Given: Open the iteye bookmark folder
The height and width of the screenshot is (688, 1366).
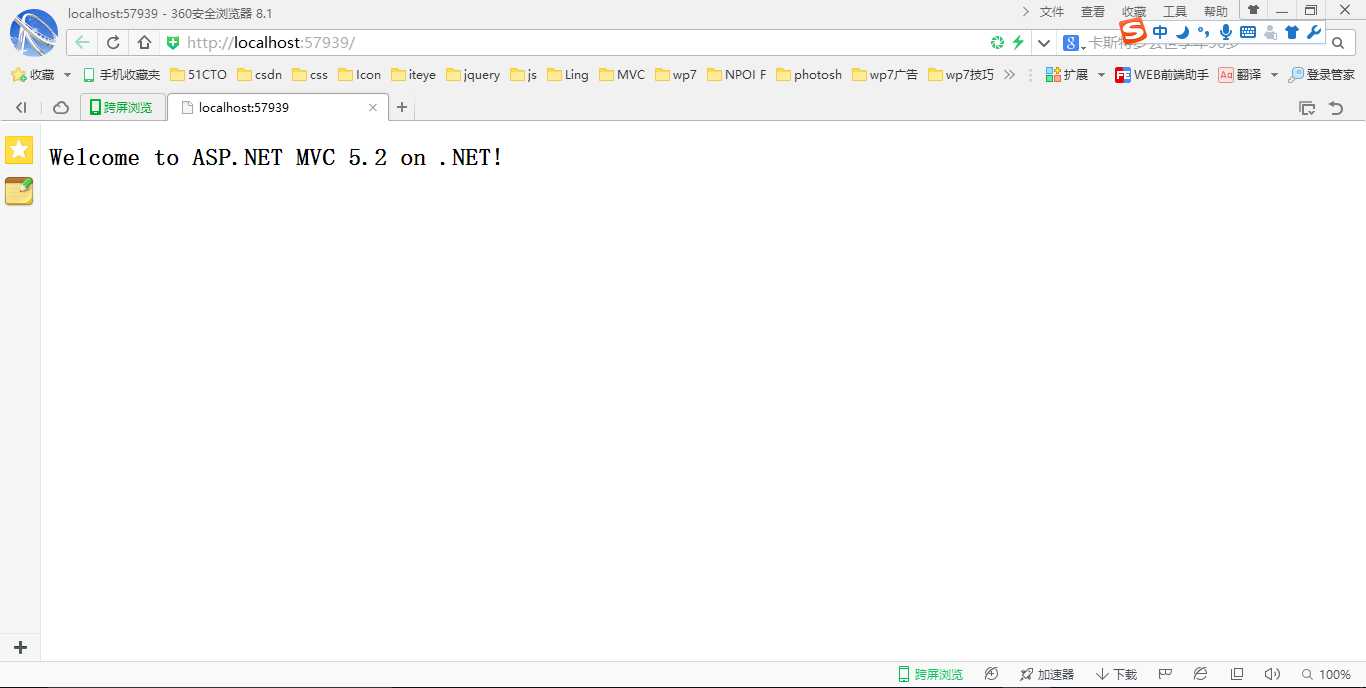Looking at the screenshot, I should coord(413,74).
